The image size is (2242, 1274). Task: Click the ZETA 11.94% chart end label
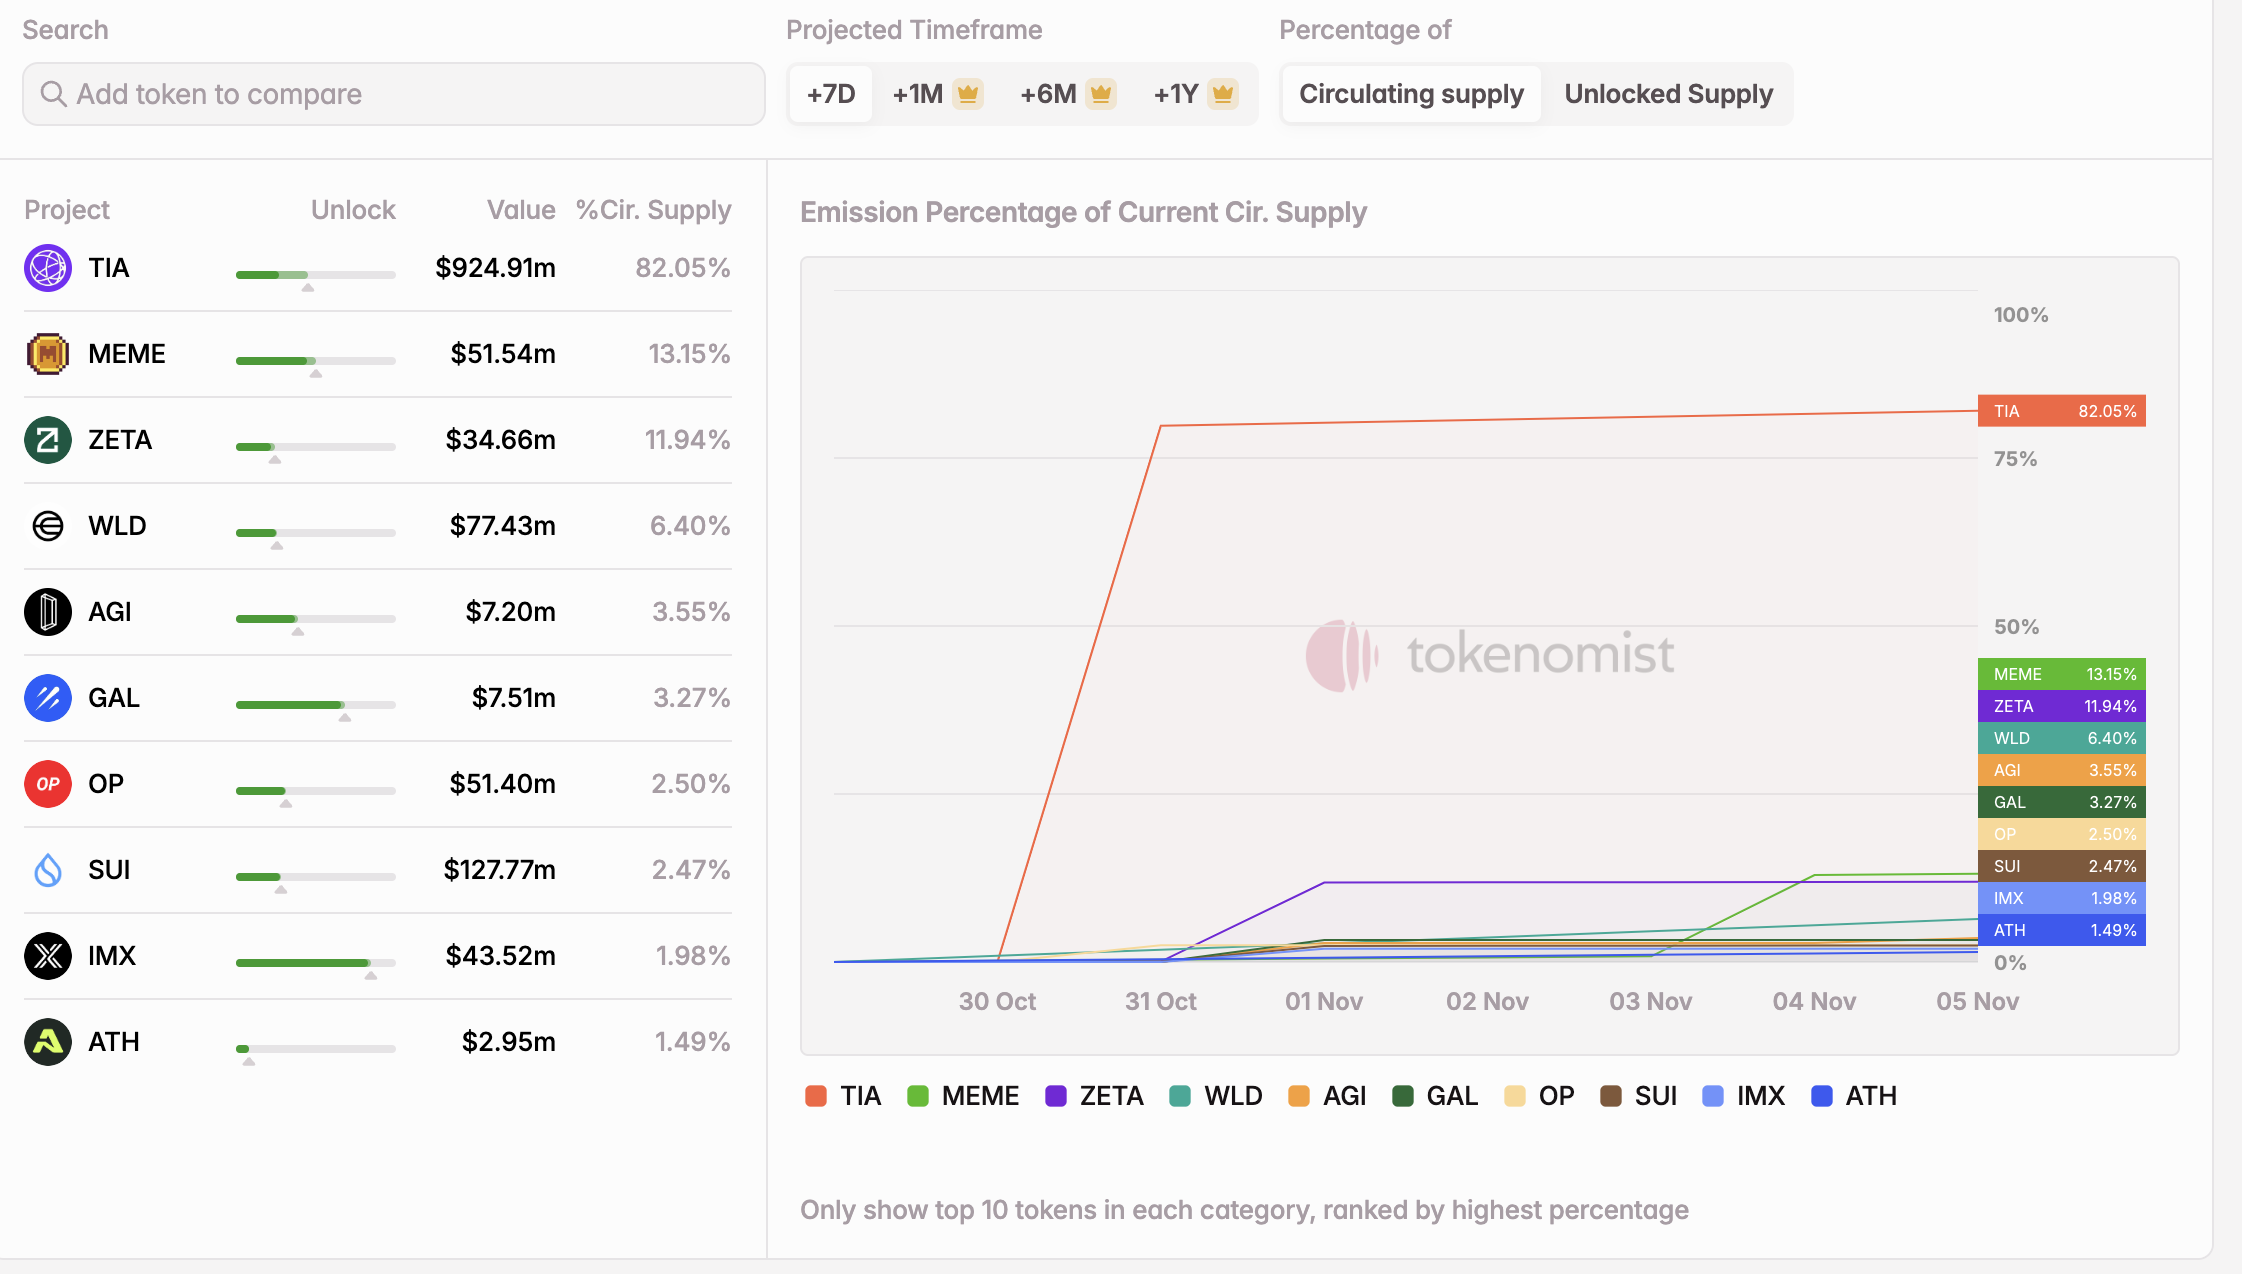[x=2062, y=706]
